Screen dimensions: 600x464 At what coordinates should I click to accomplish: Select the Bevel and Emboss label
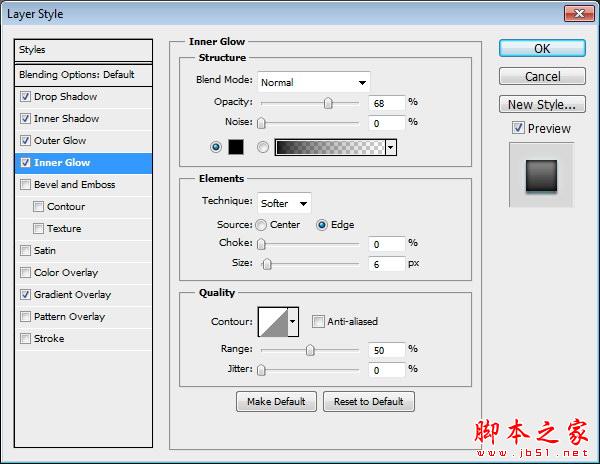point(75,184)
